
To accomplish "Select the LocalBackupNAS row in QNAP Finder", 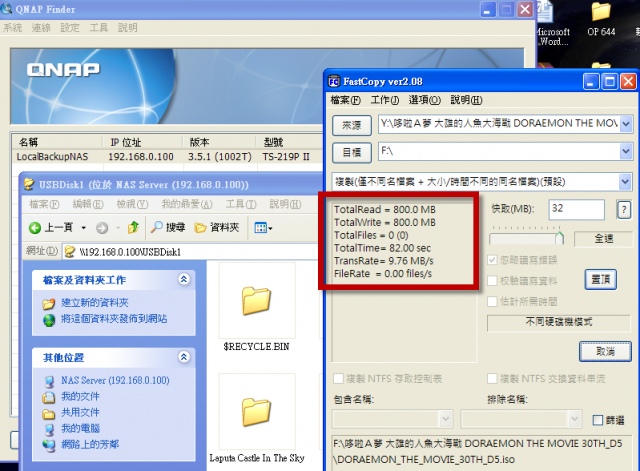I will pos(167,157).
